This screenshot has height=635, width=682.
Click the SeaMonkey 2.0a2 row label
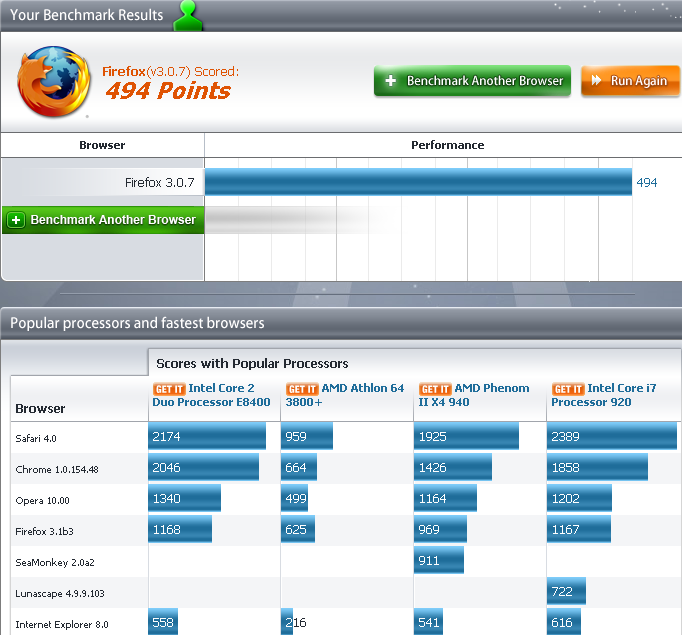tap(55, 562)
